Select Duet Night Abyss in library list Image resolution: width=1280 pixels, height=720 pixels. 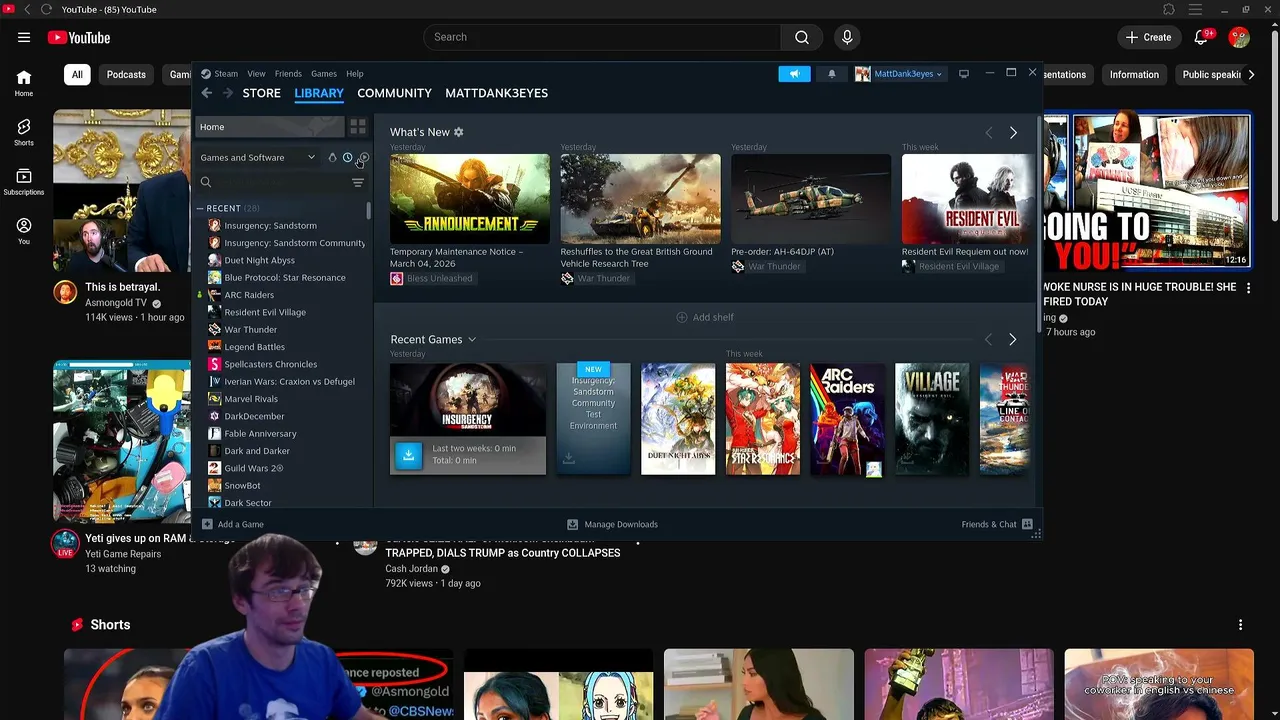[260, 260]
